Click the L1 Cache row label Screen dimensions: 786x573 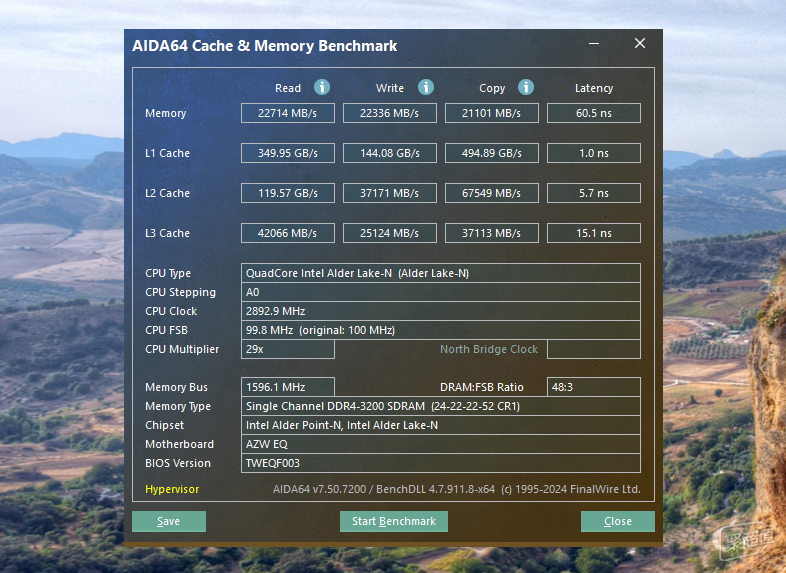pos(167,153)
